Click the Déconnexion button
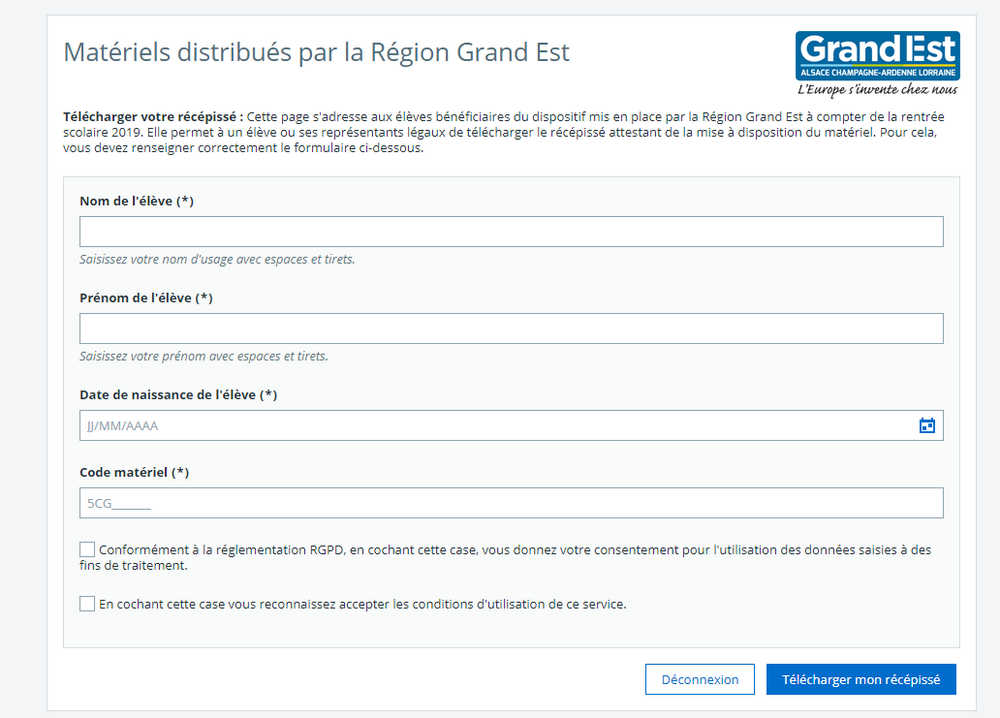 coord(699,679)
